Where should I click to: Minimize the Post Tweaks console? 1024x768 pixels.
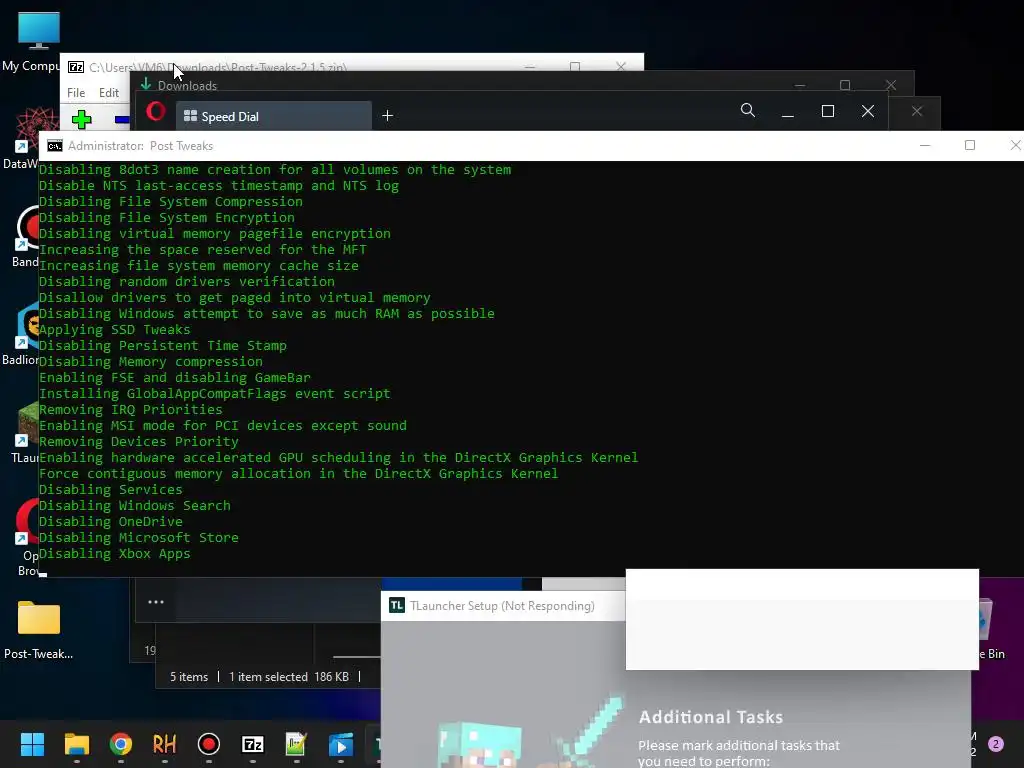[925, 145]
